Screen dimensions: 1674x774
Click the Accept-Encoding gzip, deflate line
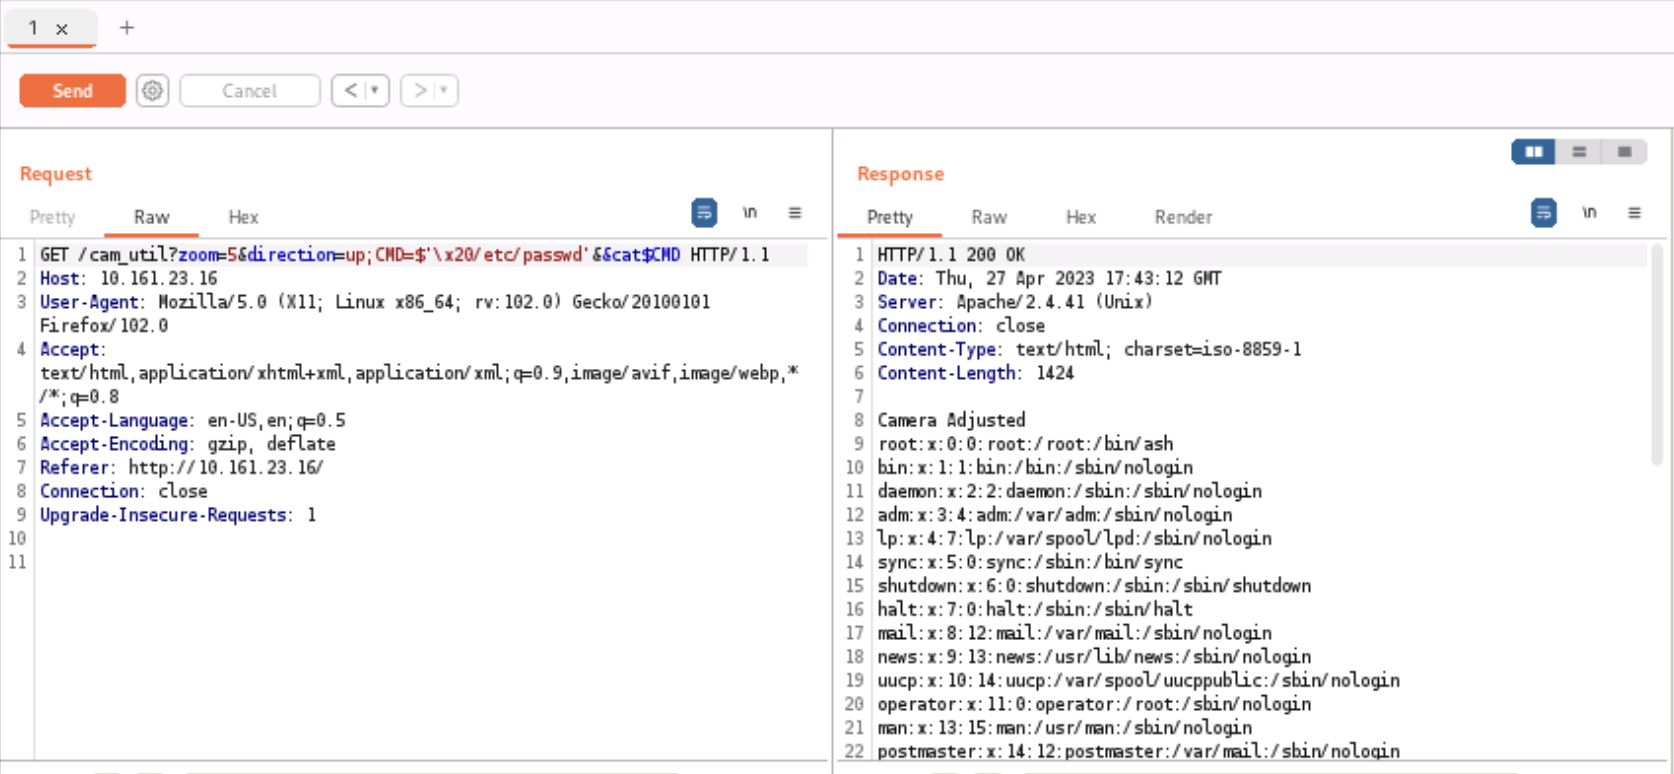[x=188, y=444]
